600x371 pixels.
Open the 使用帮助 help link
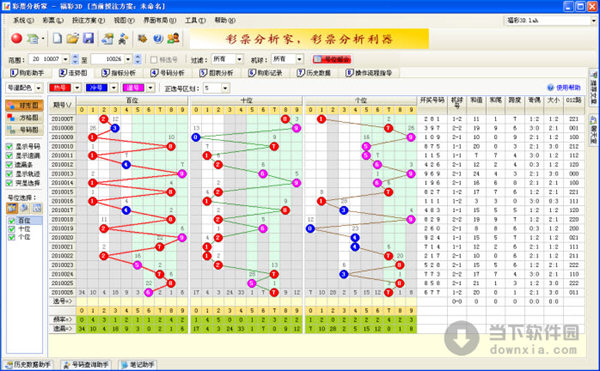click(x=564, y=88)
